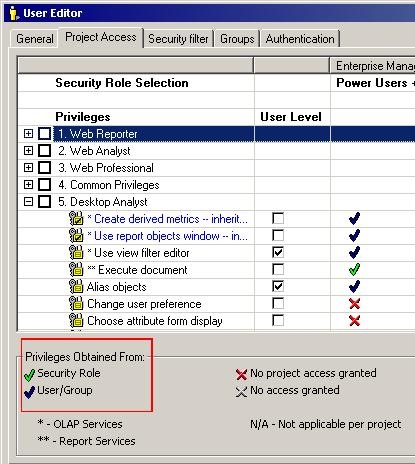Check the box beside 2. Web Analyst
This screenshot has width=415, height=464.
point(44,151)
